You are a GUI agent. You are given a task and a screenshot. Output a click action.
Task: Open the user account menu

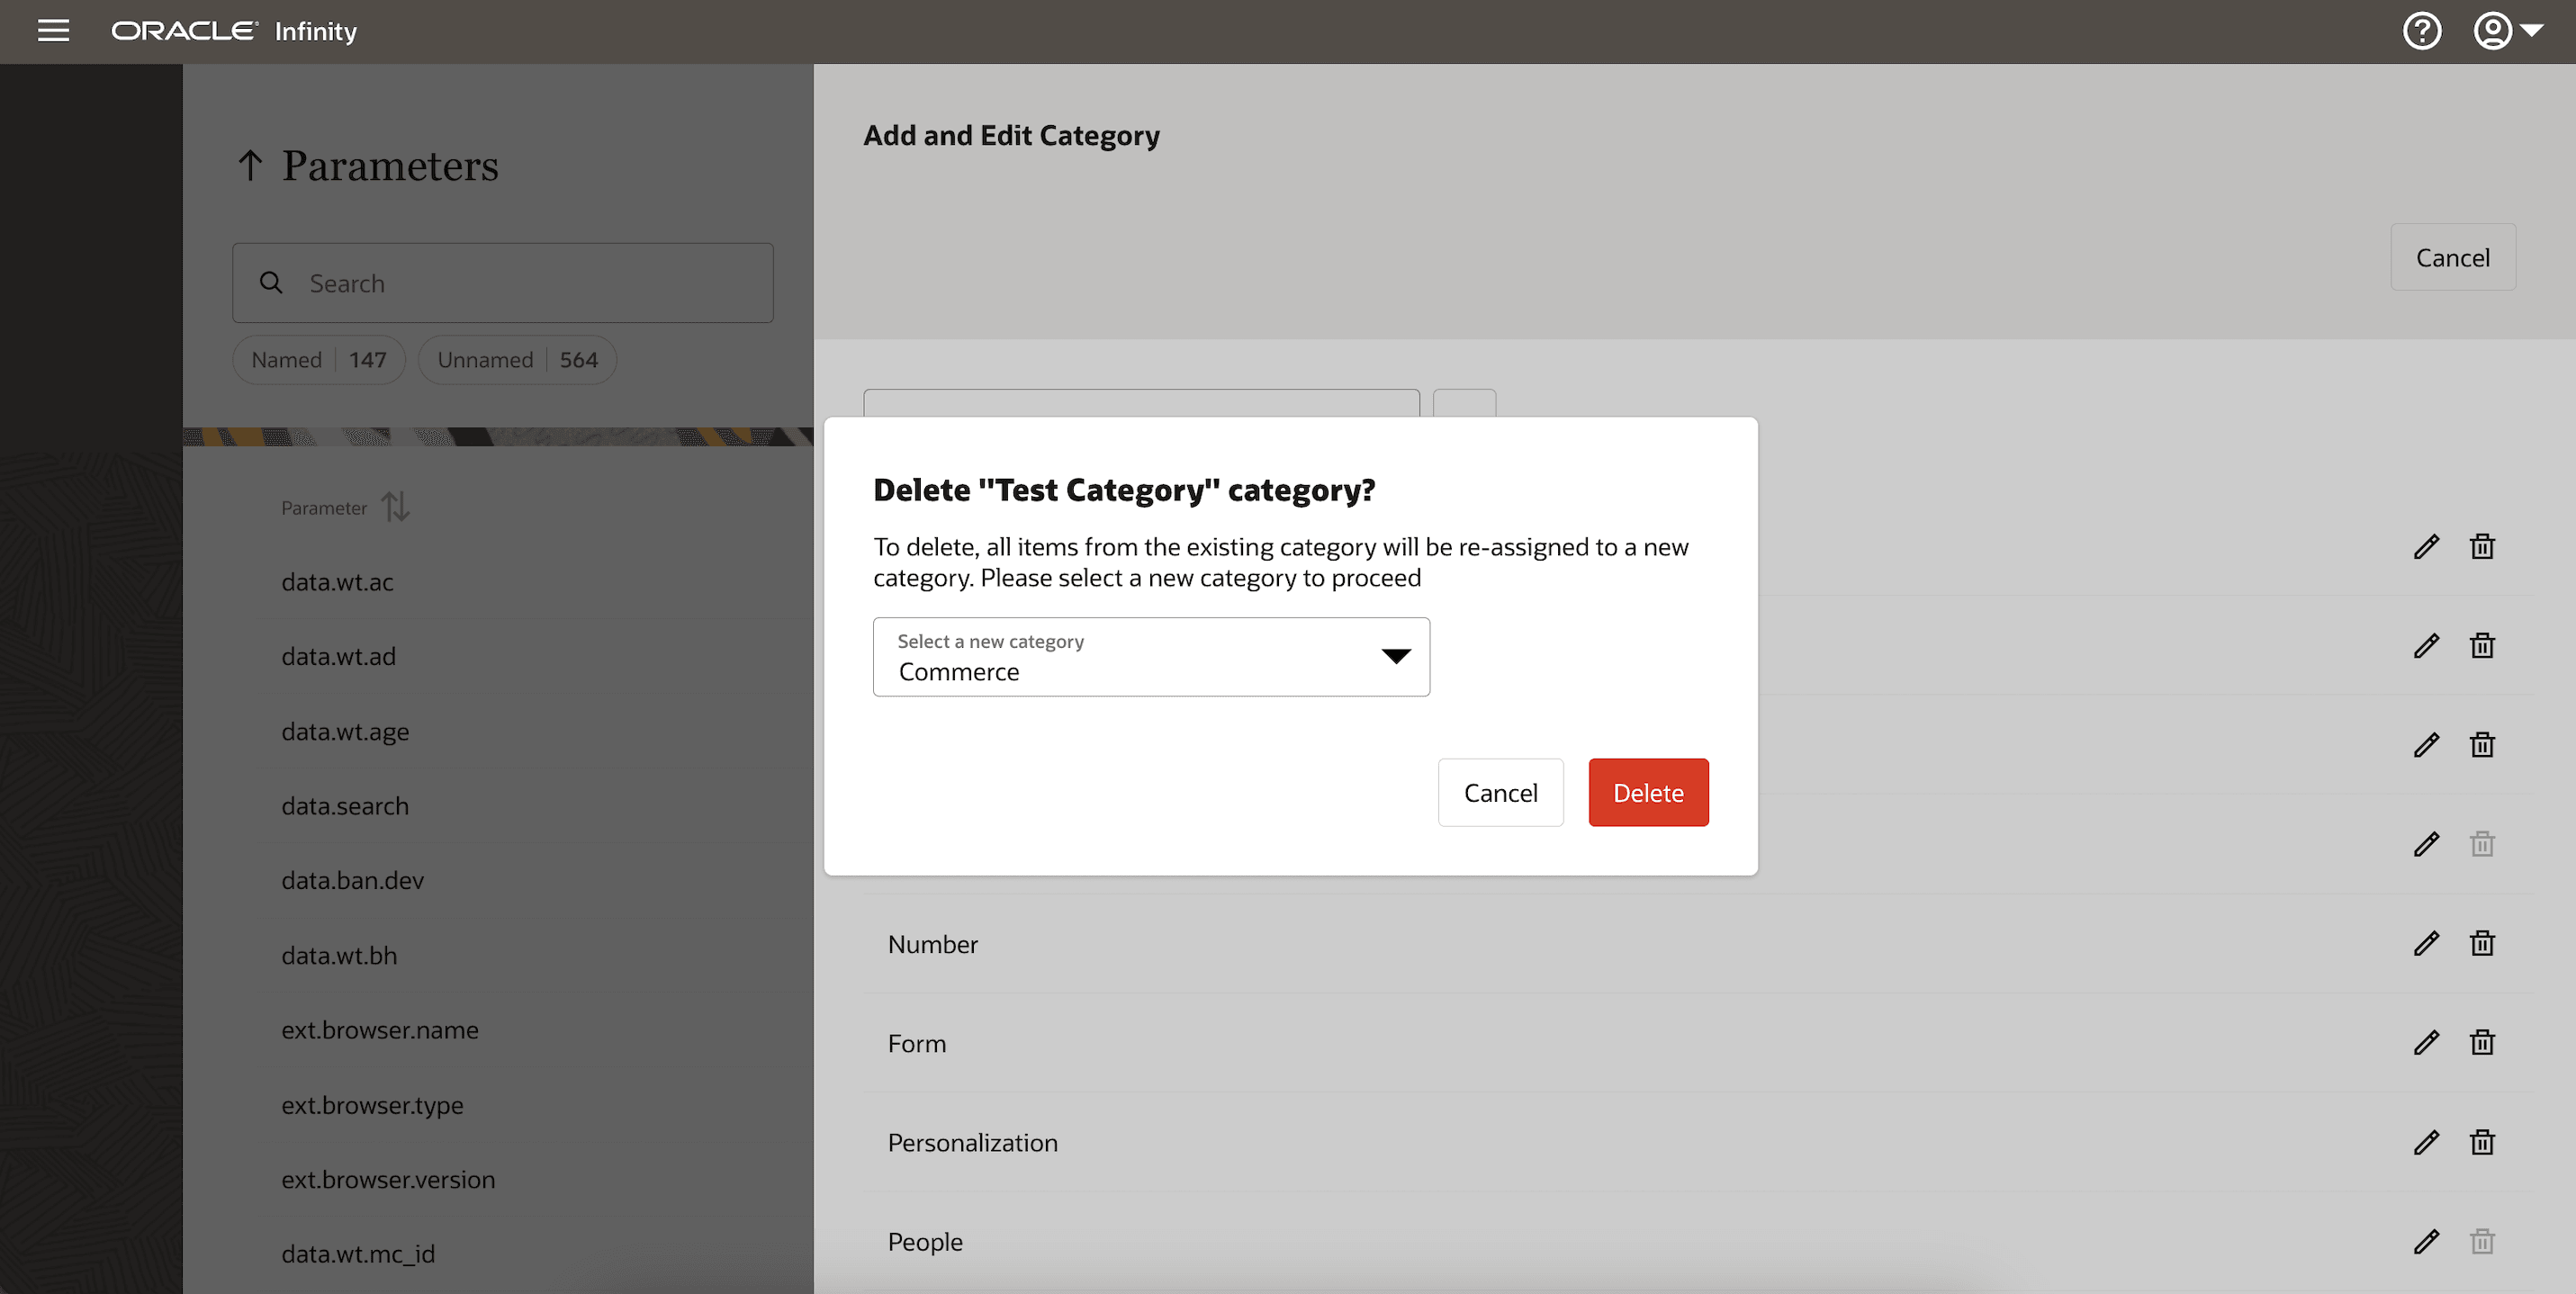pyautogui.click(x=2507, y=31)
